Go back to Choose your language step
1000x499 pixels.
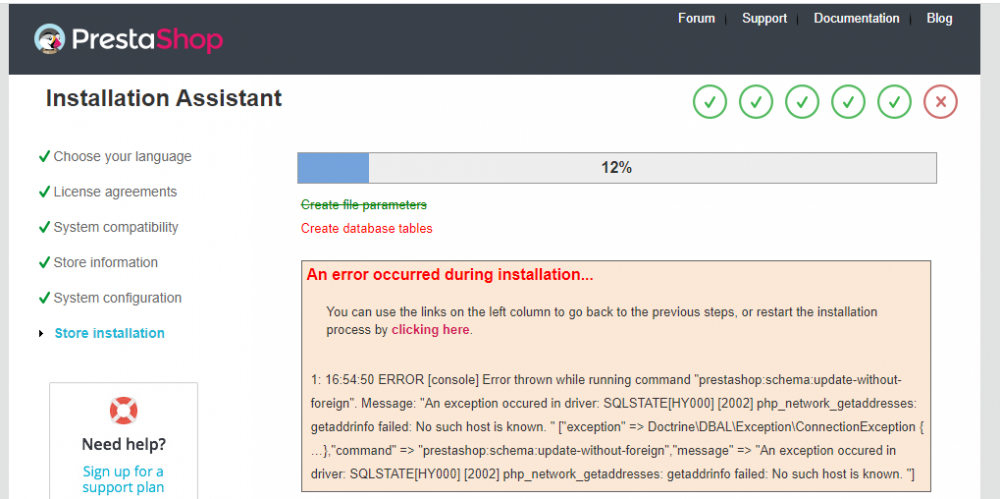click(x=122, y=156)
